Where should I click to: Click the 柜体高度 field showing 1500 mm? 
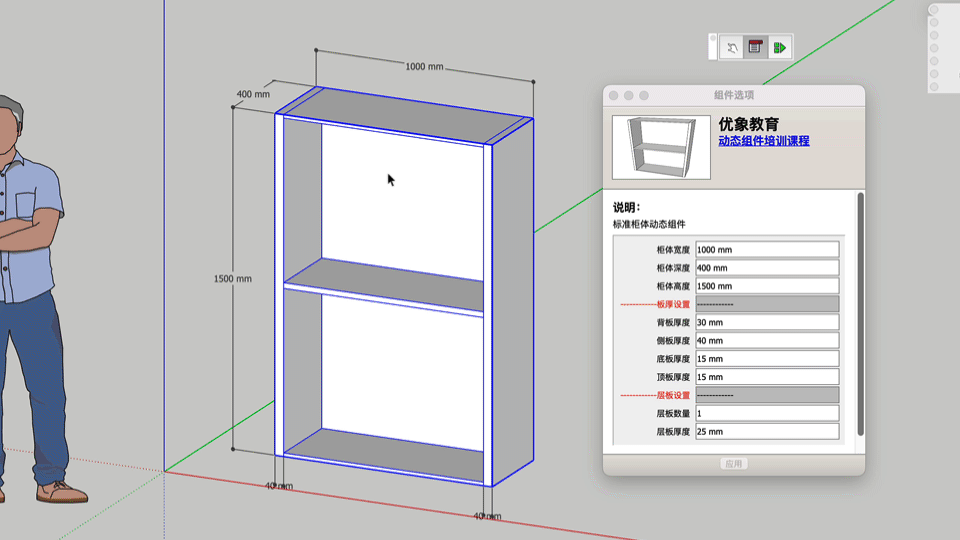click(766, 286)
